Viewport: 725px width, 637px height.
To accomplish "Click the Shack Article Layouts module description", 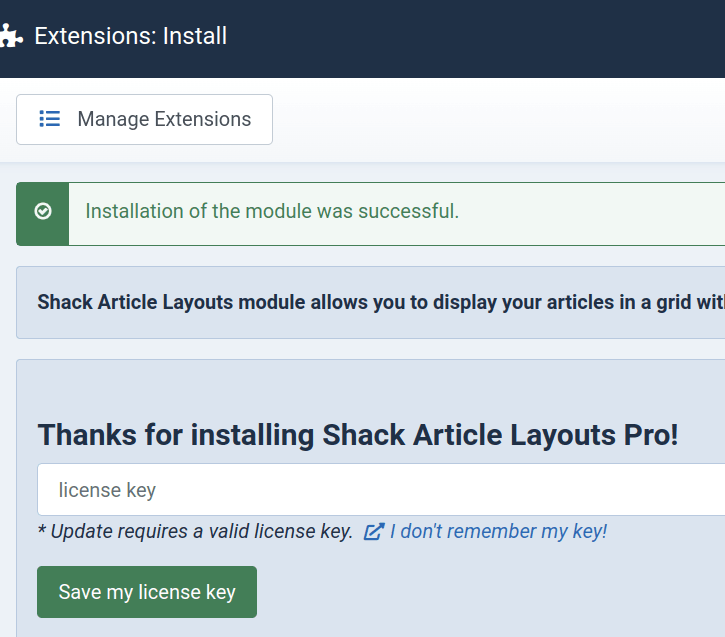I will tap(381, 302).
